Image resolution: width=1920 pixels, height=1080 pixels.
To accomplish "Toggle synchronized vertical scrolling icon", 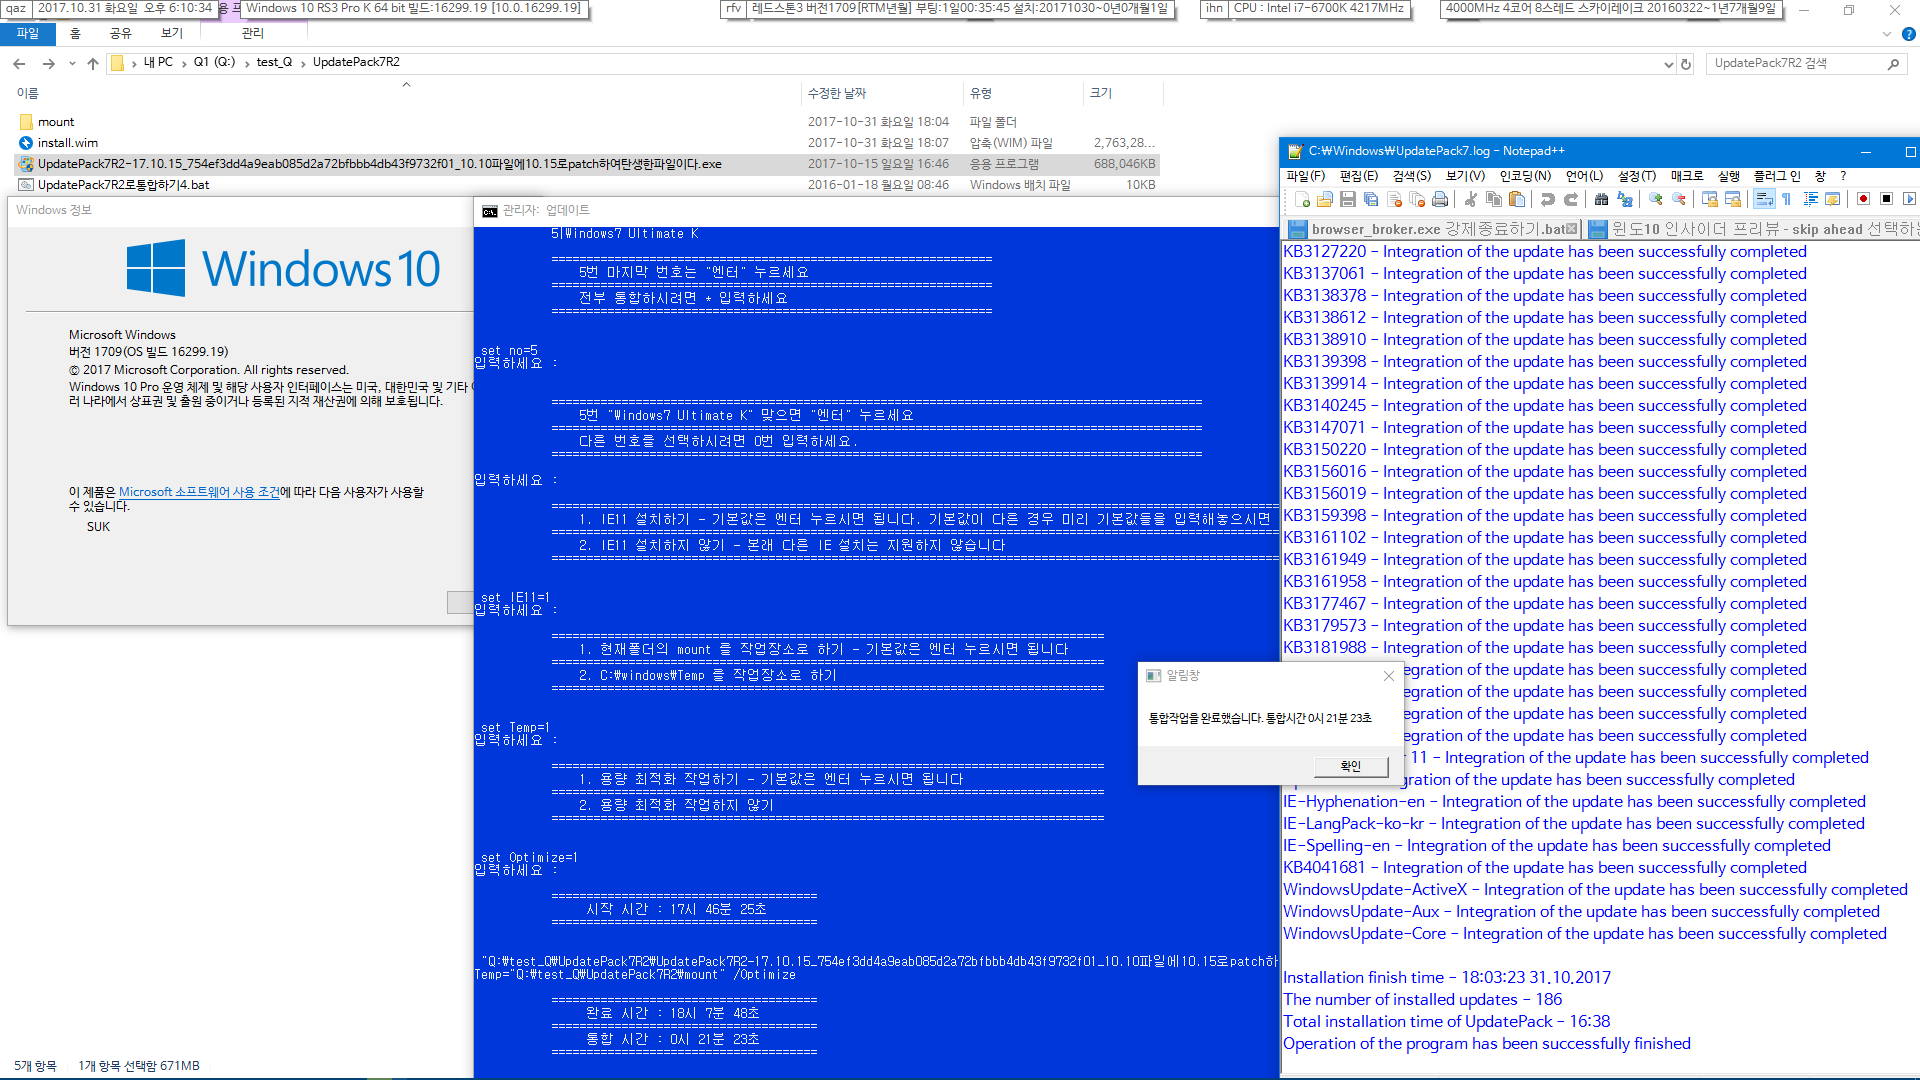I will (1710, 199).
